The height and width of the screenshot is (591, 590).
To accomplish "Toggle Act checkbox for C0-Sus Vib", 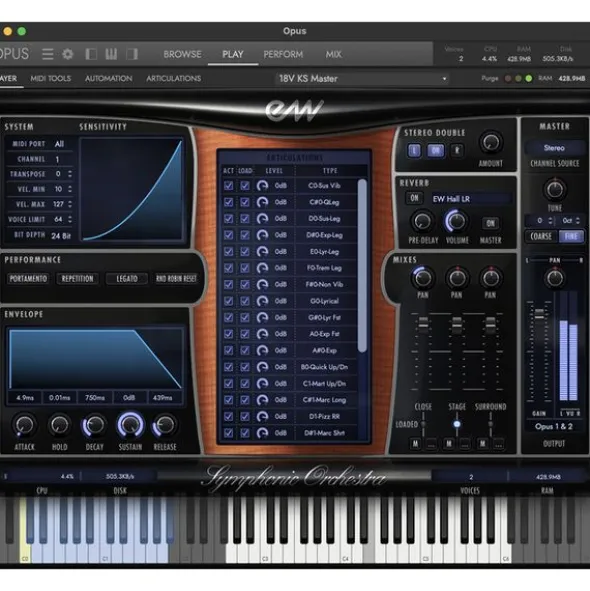I will (228, 186).
